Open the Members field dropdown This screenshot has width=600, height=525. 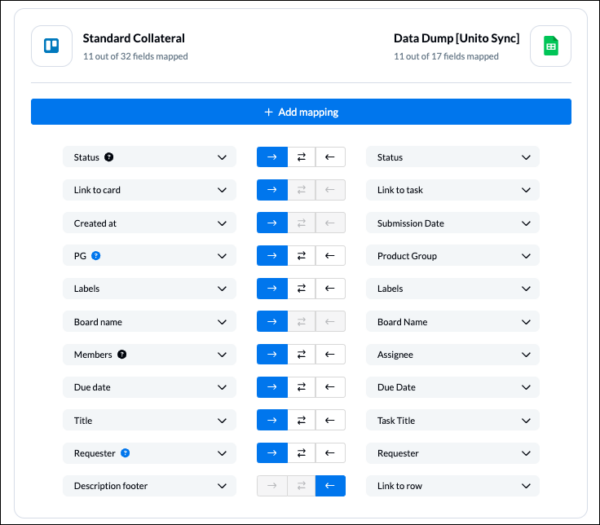click(150, 354)
